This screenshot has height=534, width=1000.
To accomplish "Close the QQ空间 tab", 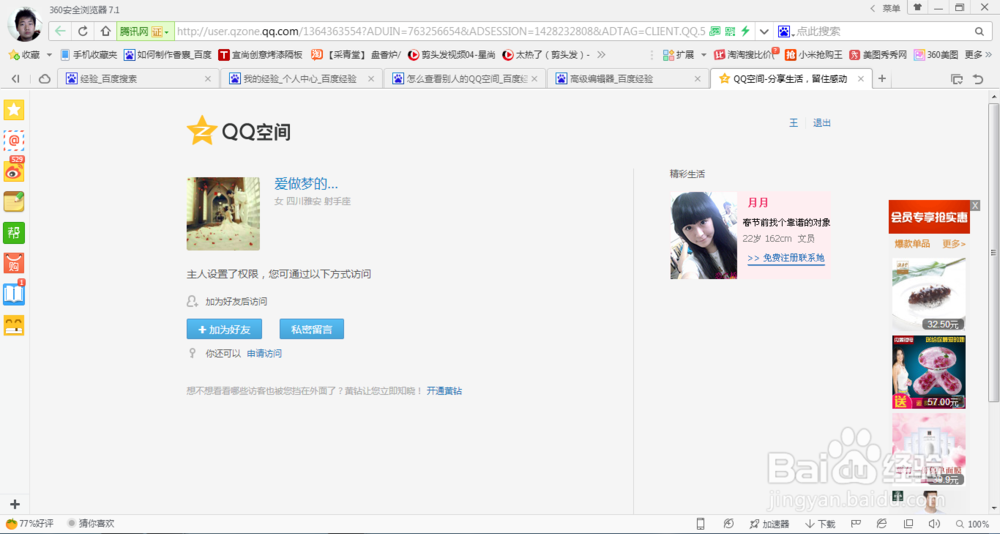I will click(x=861, y=78).
